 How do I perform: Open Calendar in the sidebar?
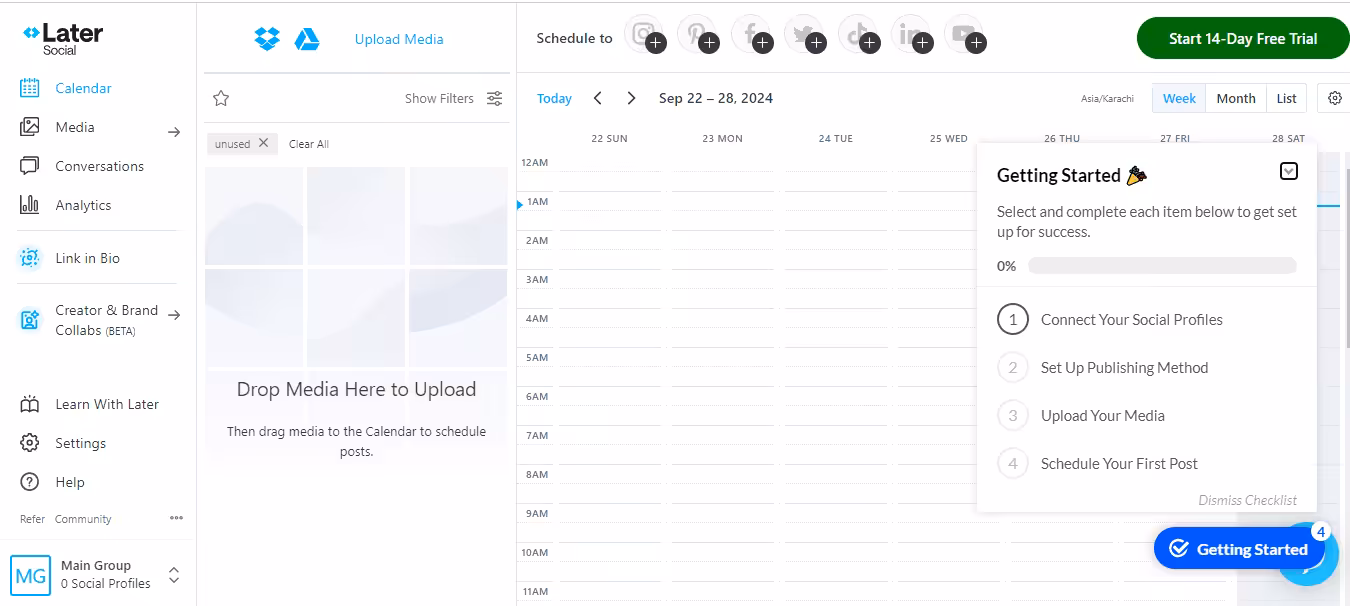coord(83,88)
